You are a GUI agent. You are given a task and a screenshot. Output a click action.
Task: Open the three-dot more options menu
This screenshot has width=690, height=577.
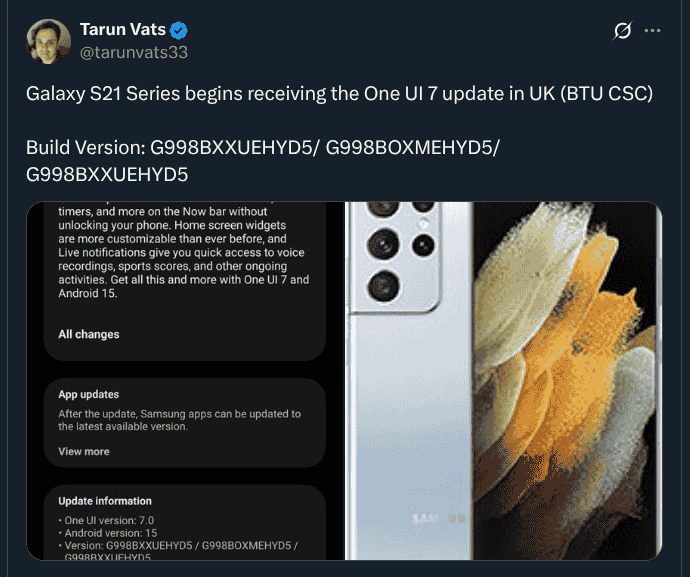[x=652, y=30]
